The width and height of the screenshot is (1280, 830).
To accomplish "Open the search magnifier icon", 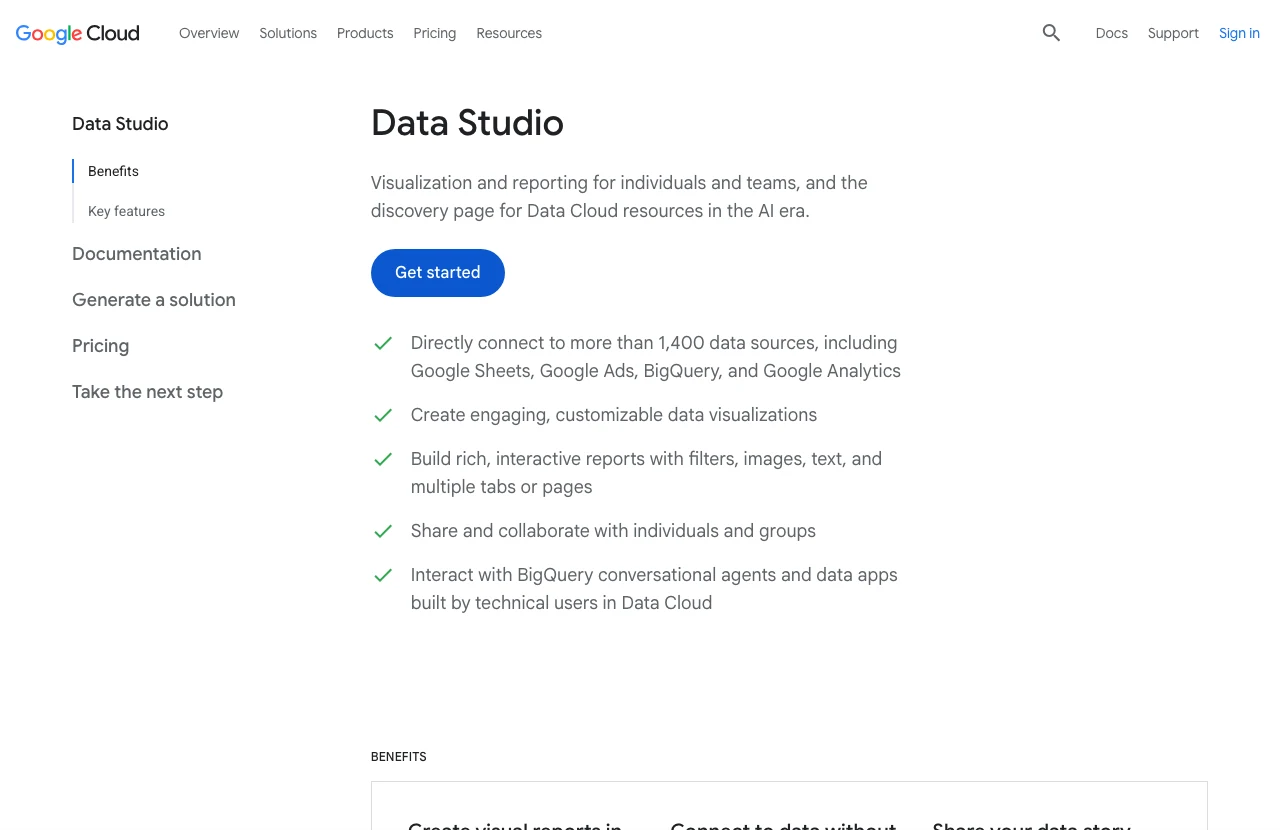I will 1051,33.
